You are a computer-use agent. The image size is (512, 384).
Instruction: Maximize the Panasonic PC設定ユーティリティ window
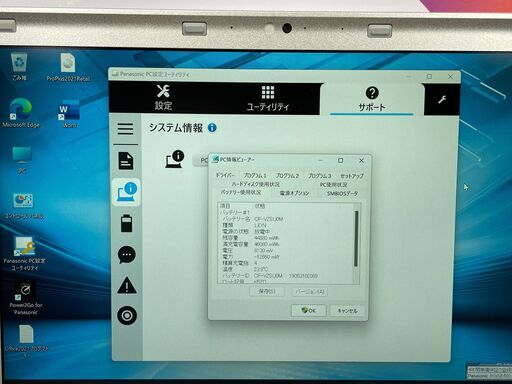pyautogui.click(x=430, y=76)
